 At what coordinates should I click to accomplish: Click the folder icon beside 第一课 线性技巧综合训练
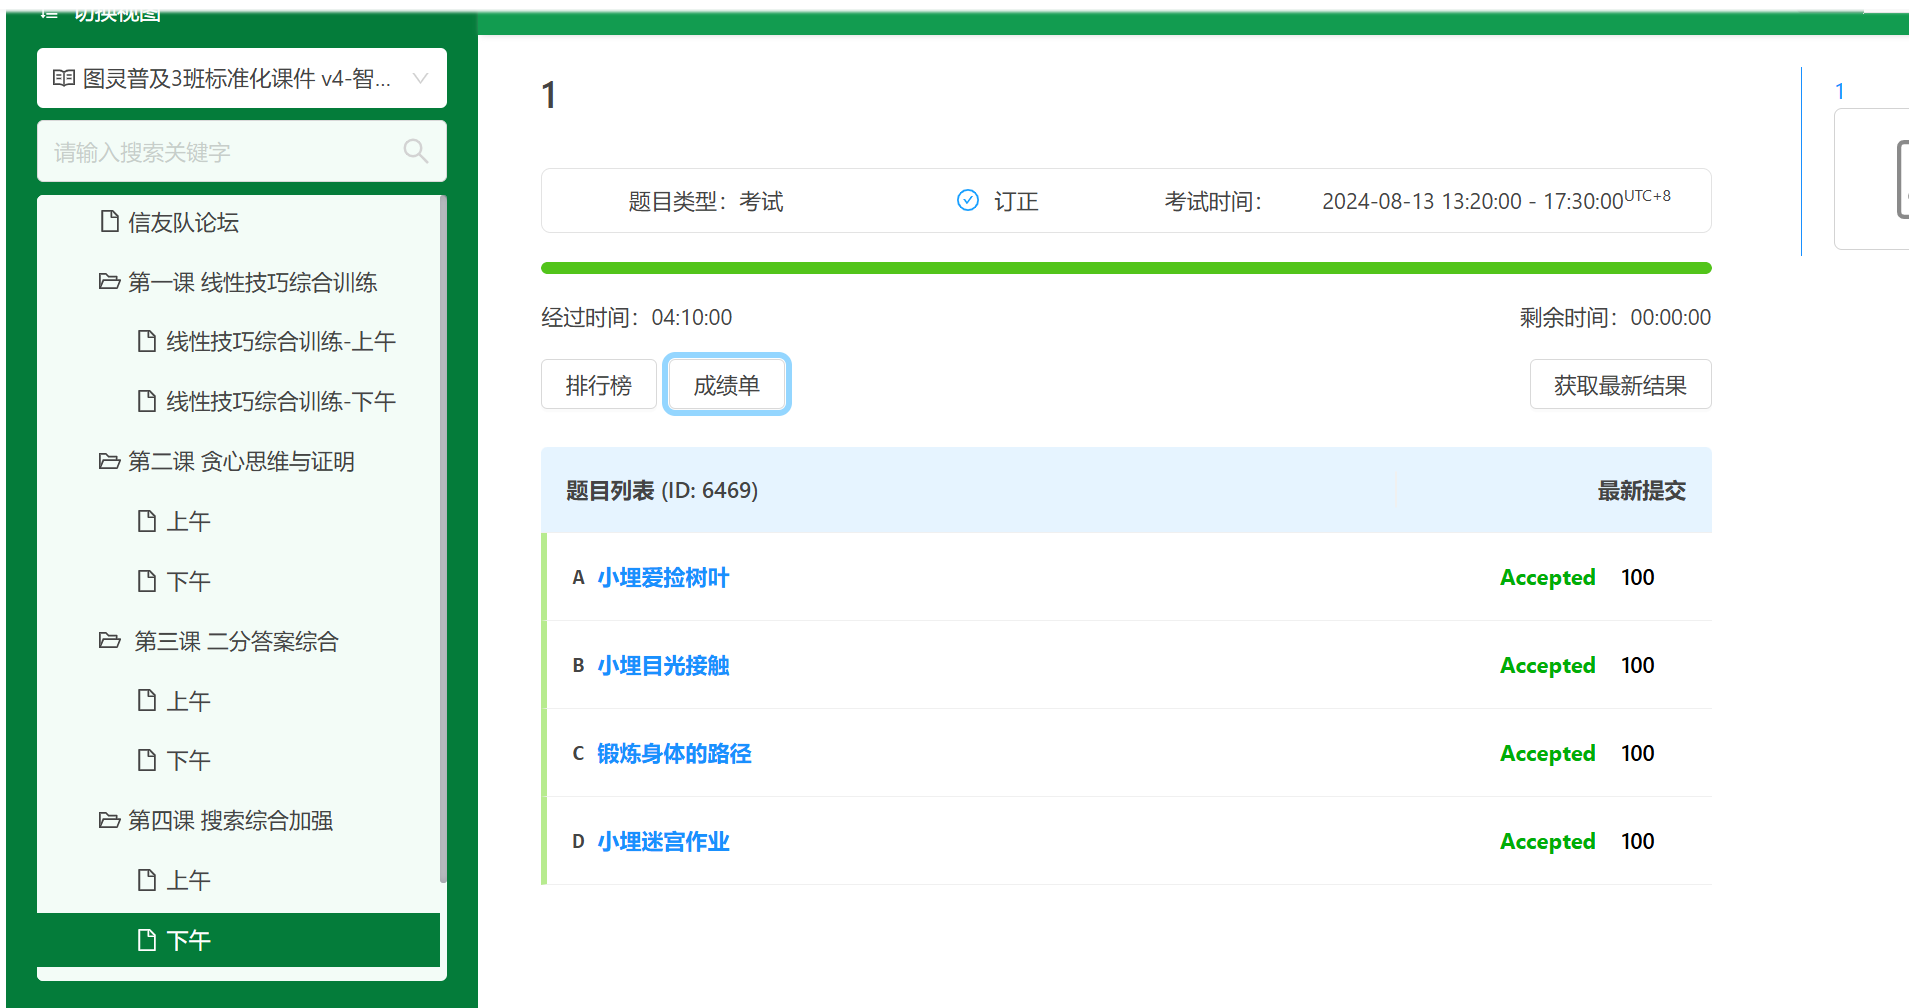(109, 282)
